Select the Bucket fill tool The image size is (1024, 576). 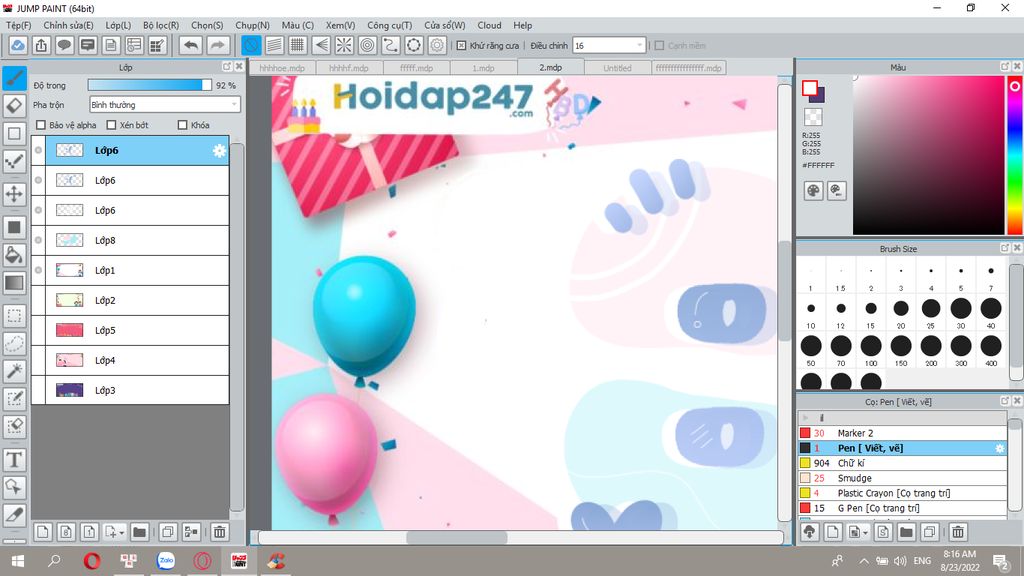click(x=14, y=255)
